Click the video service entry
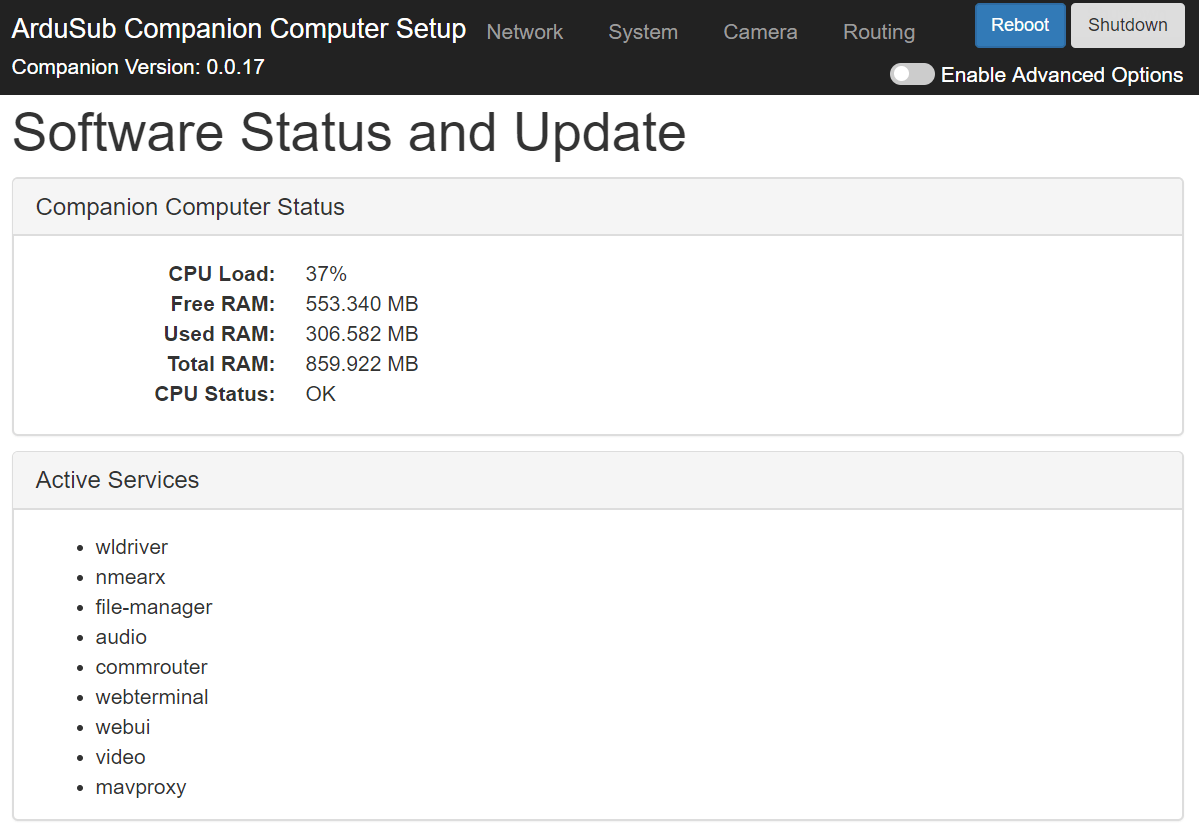1199x824 pixels. (120, 757)
